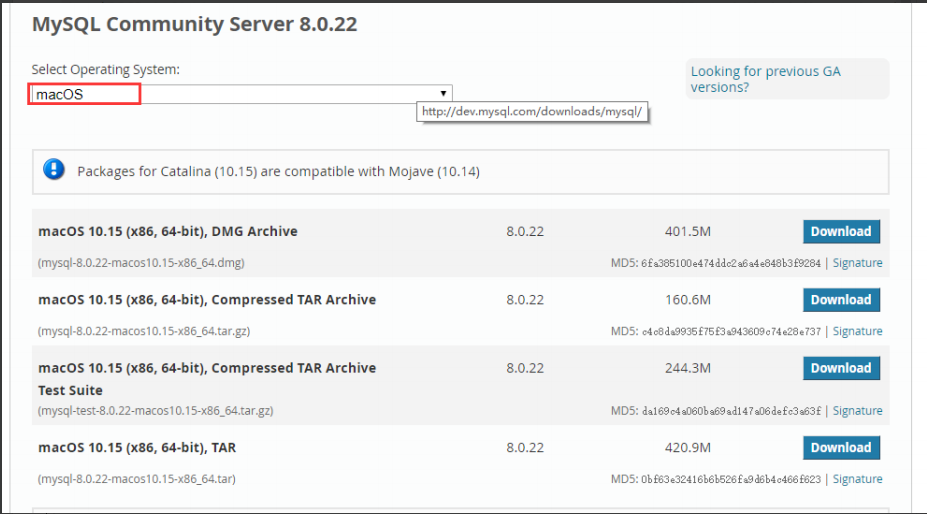The height and width of the screenshot is (514, 927).
Task: Download the macOS 10.15 DMG Archive
Action: coord(841,231)
